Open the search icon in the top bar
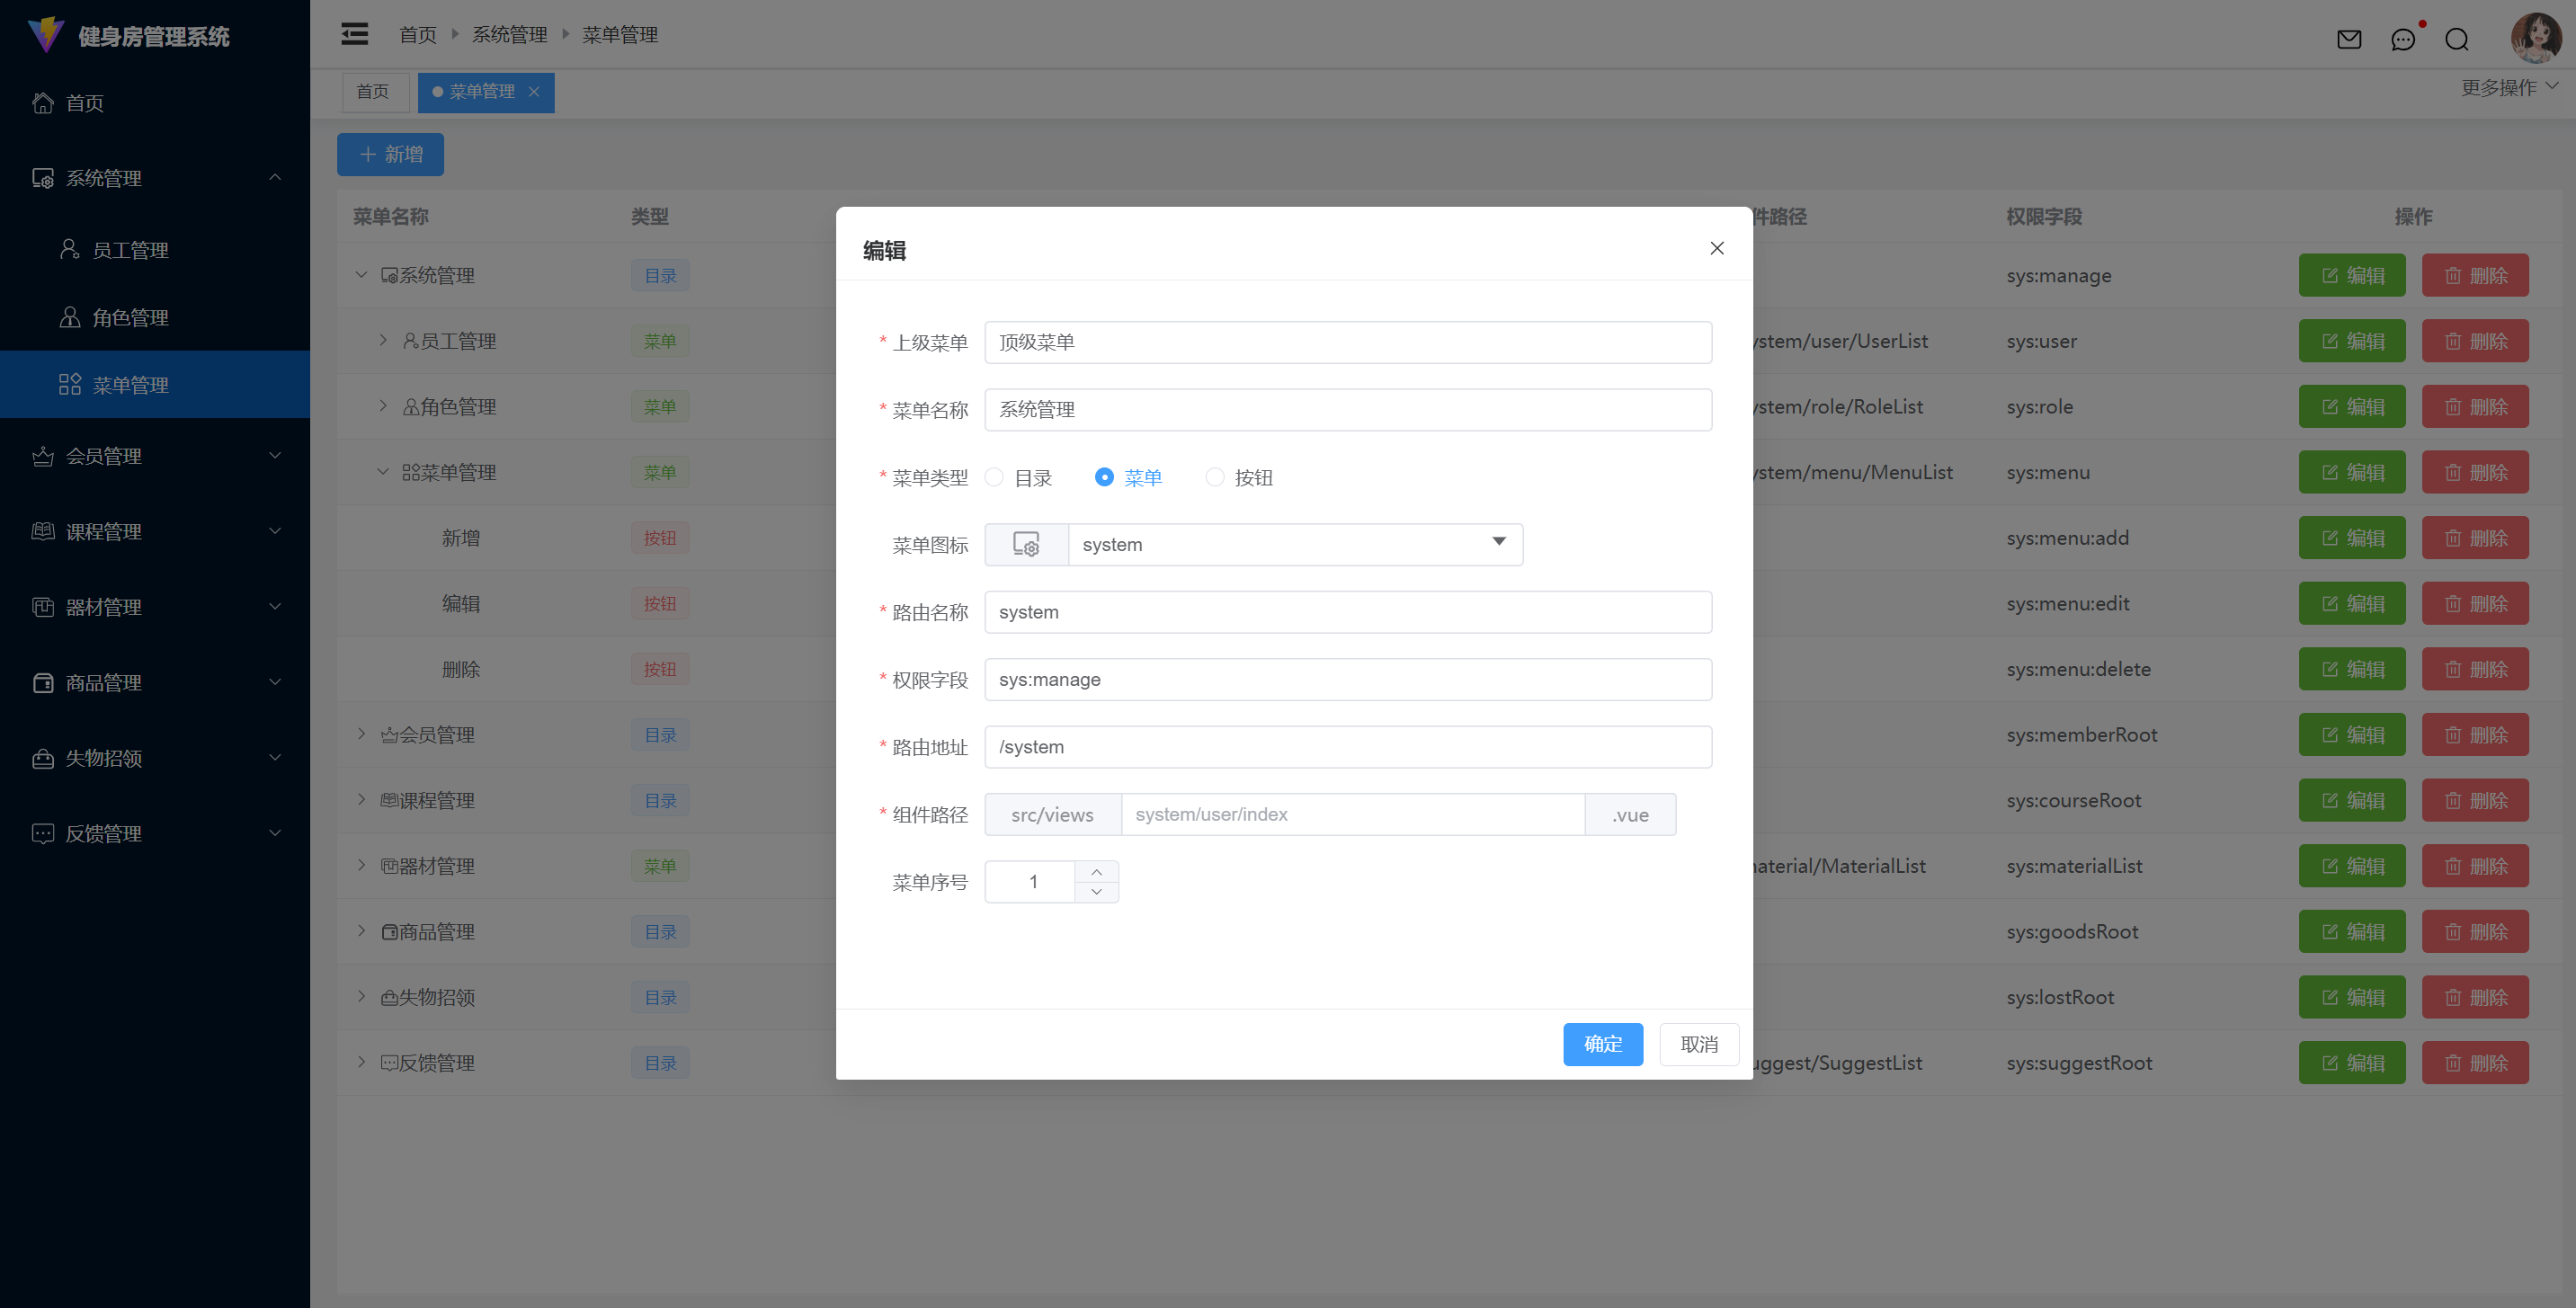This screenshot has width=2576, height=1308. (2457, 39)
